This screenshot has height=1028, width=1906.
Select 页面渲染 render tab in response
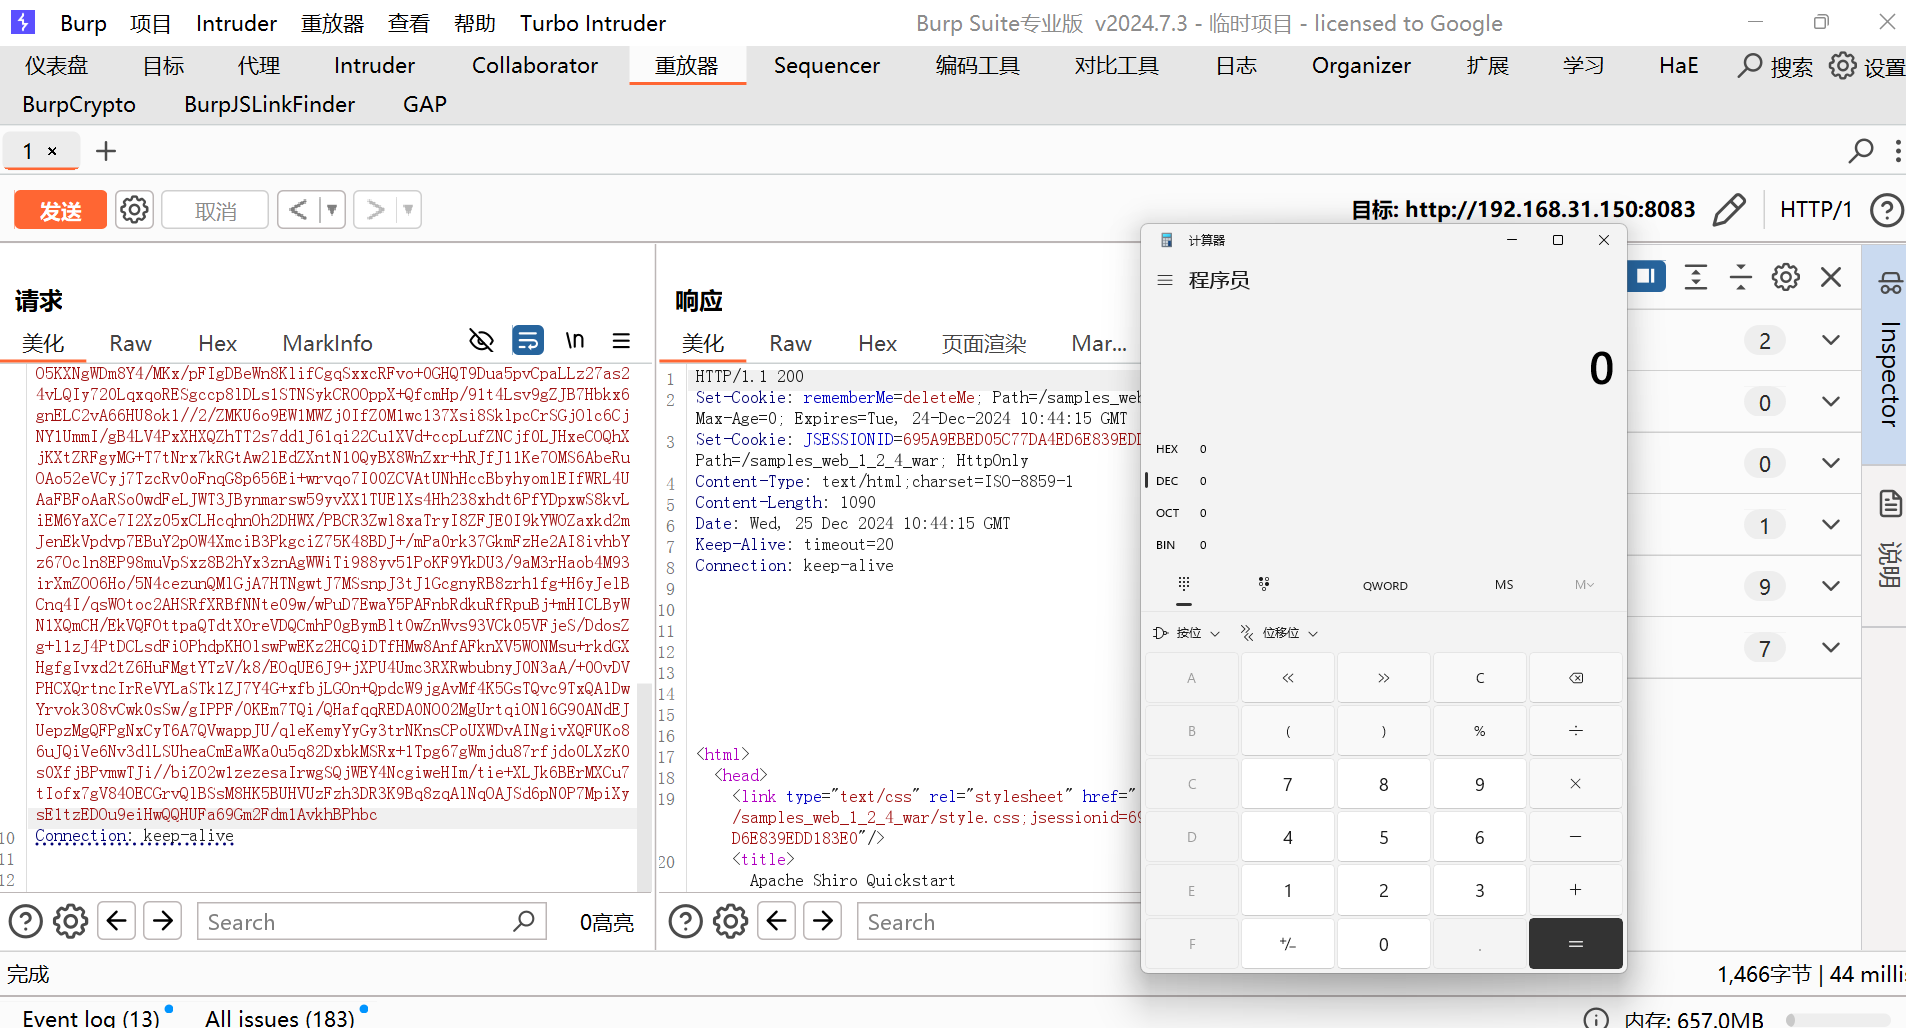pyautogui.click(x=983, y=343)
